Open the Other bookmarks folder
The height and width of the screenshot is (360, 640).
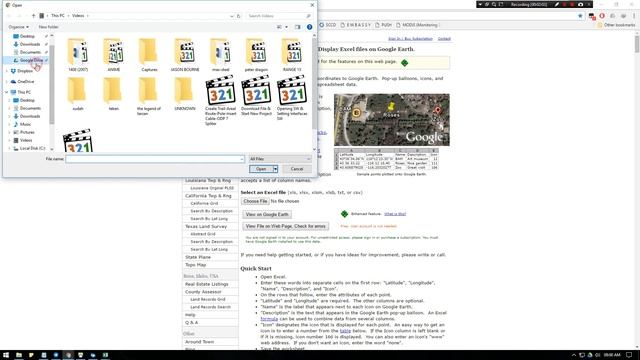pos(616,25)
